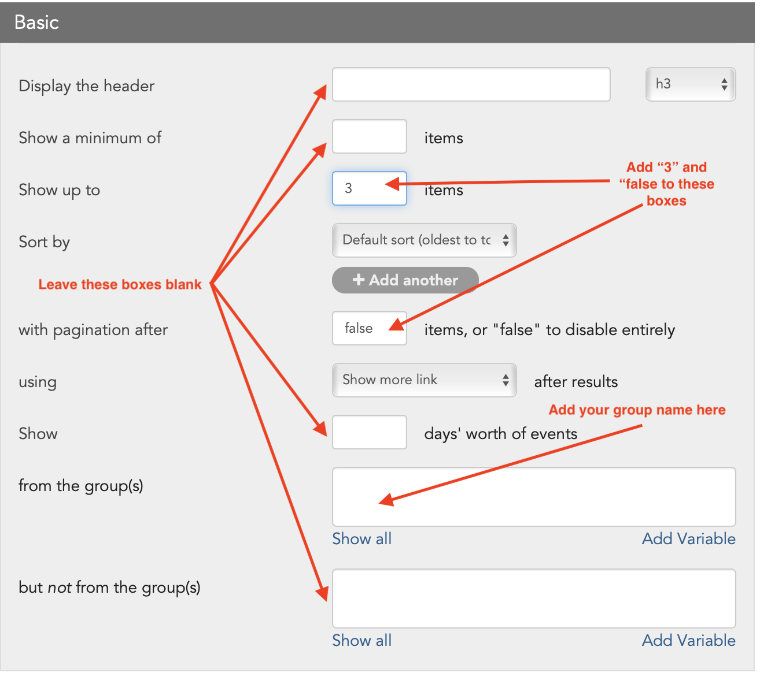This screenshot has height=684, width=760.
Task: Focus the but not from the group(s) text area
Action: pyautogui.click(x=533, y=599)
